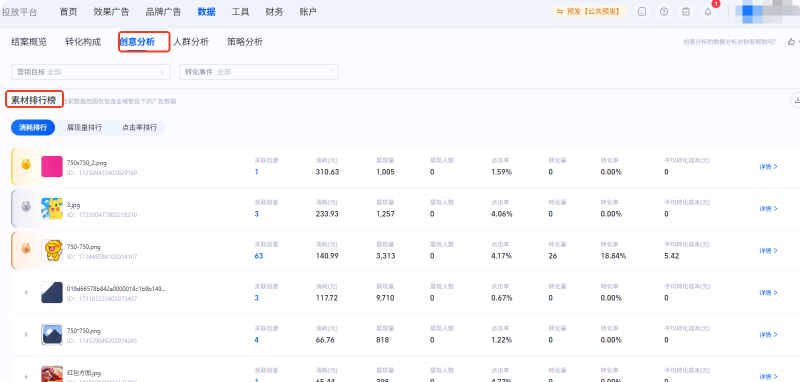The width and height of the screenshot is (800, 382).
Task: Open the 红包方图.jpg thumbnail
Action: [52, 374]
